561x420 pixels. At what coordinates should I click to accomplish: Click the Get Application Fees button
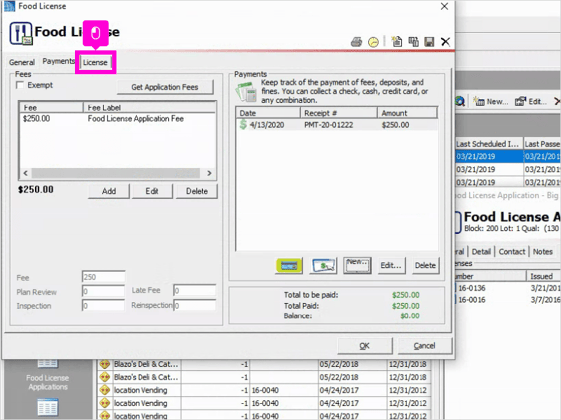coord(165,87)
